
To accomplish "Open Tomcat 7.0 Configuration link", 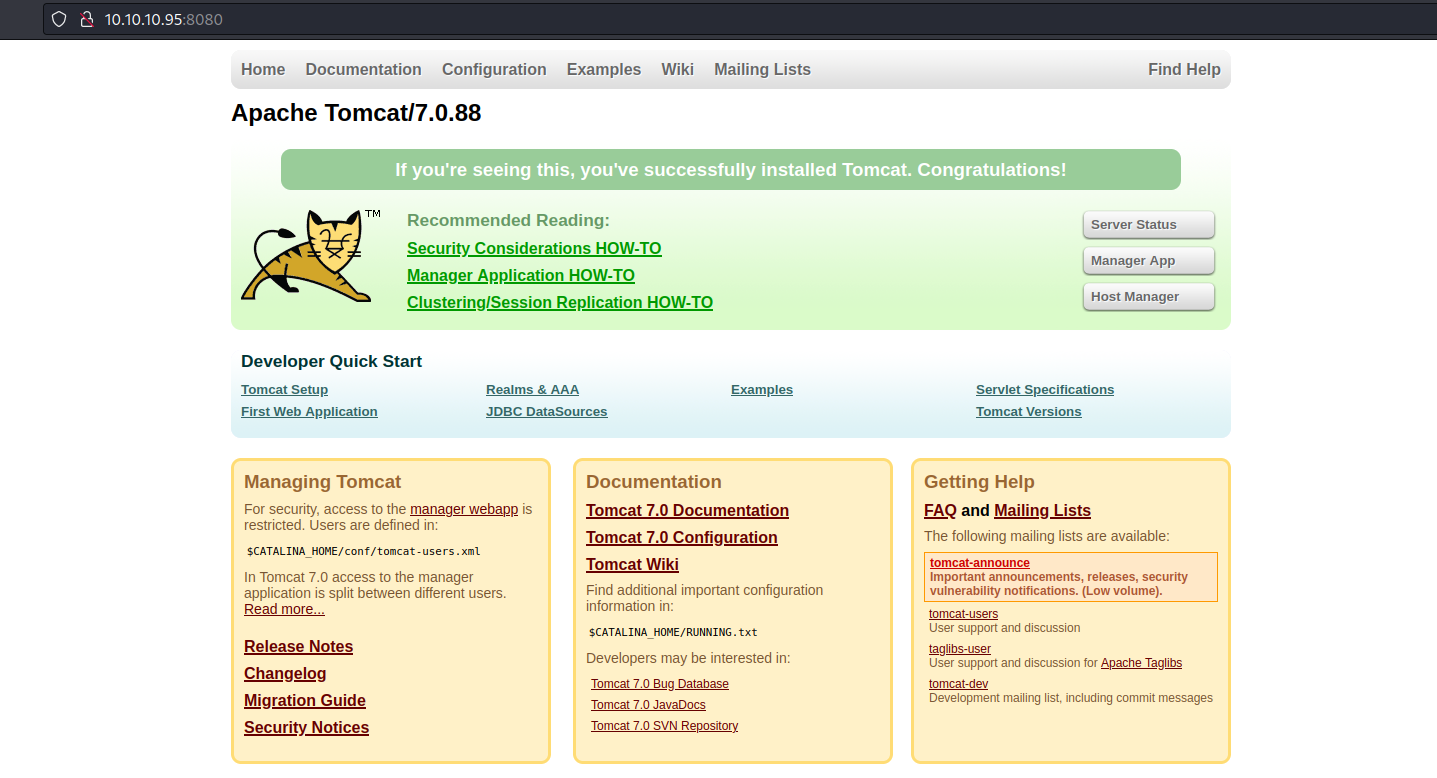I will click(x=682, y=537).
